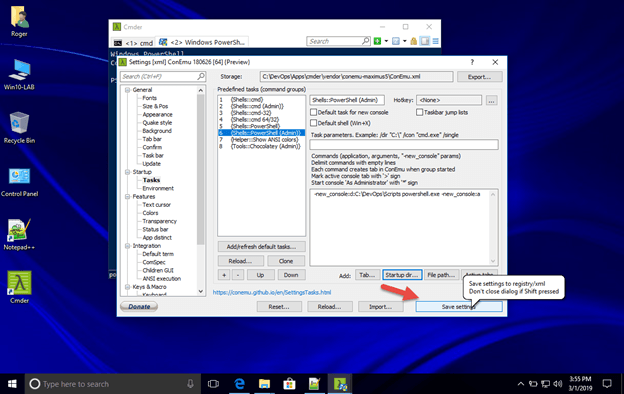Click the Startup dir... button

[402, 275]
